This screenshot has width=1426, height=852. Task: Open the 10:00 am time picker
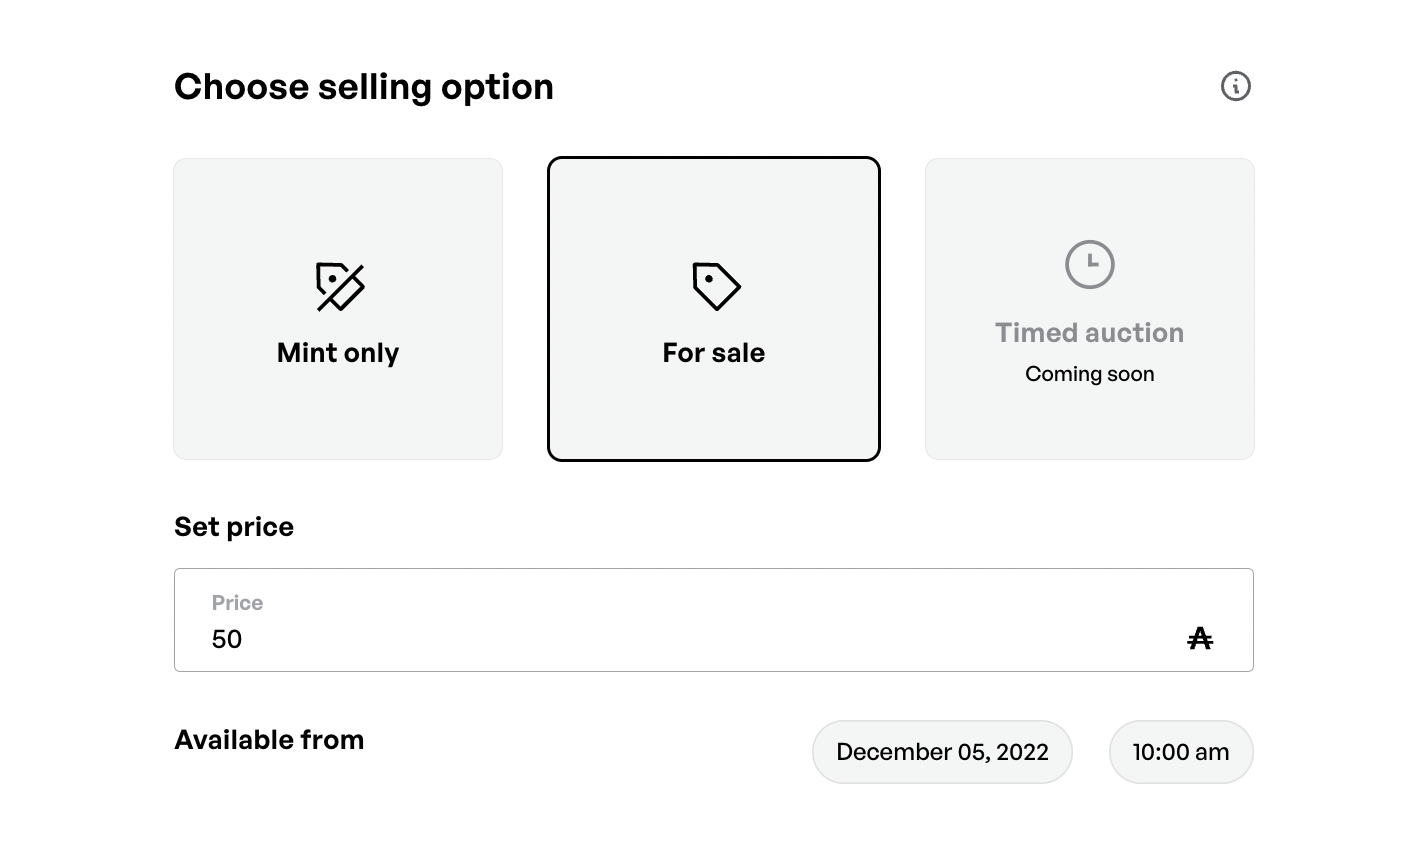click(x=1181, y=752)
